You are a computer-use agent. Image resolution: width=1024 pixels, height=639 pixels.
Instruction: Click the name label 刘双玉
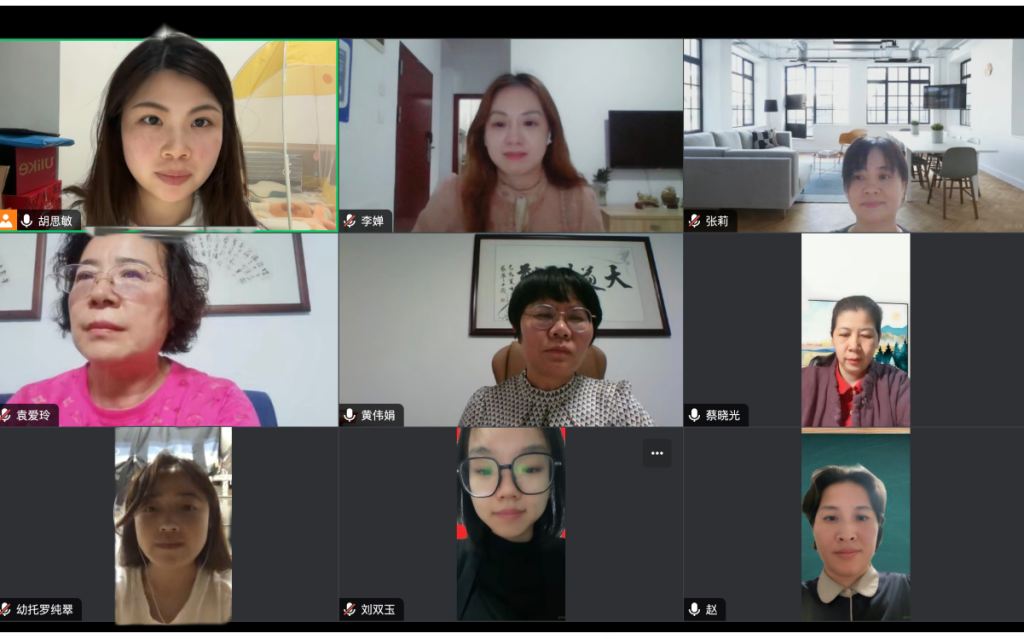coord(378,610)
